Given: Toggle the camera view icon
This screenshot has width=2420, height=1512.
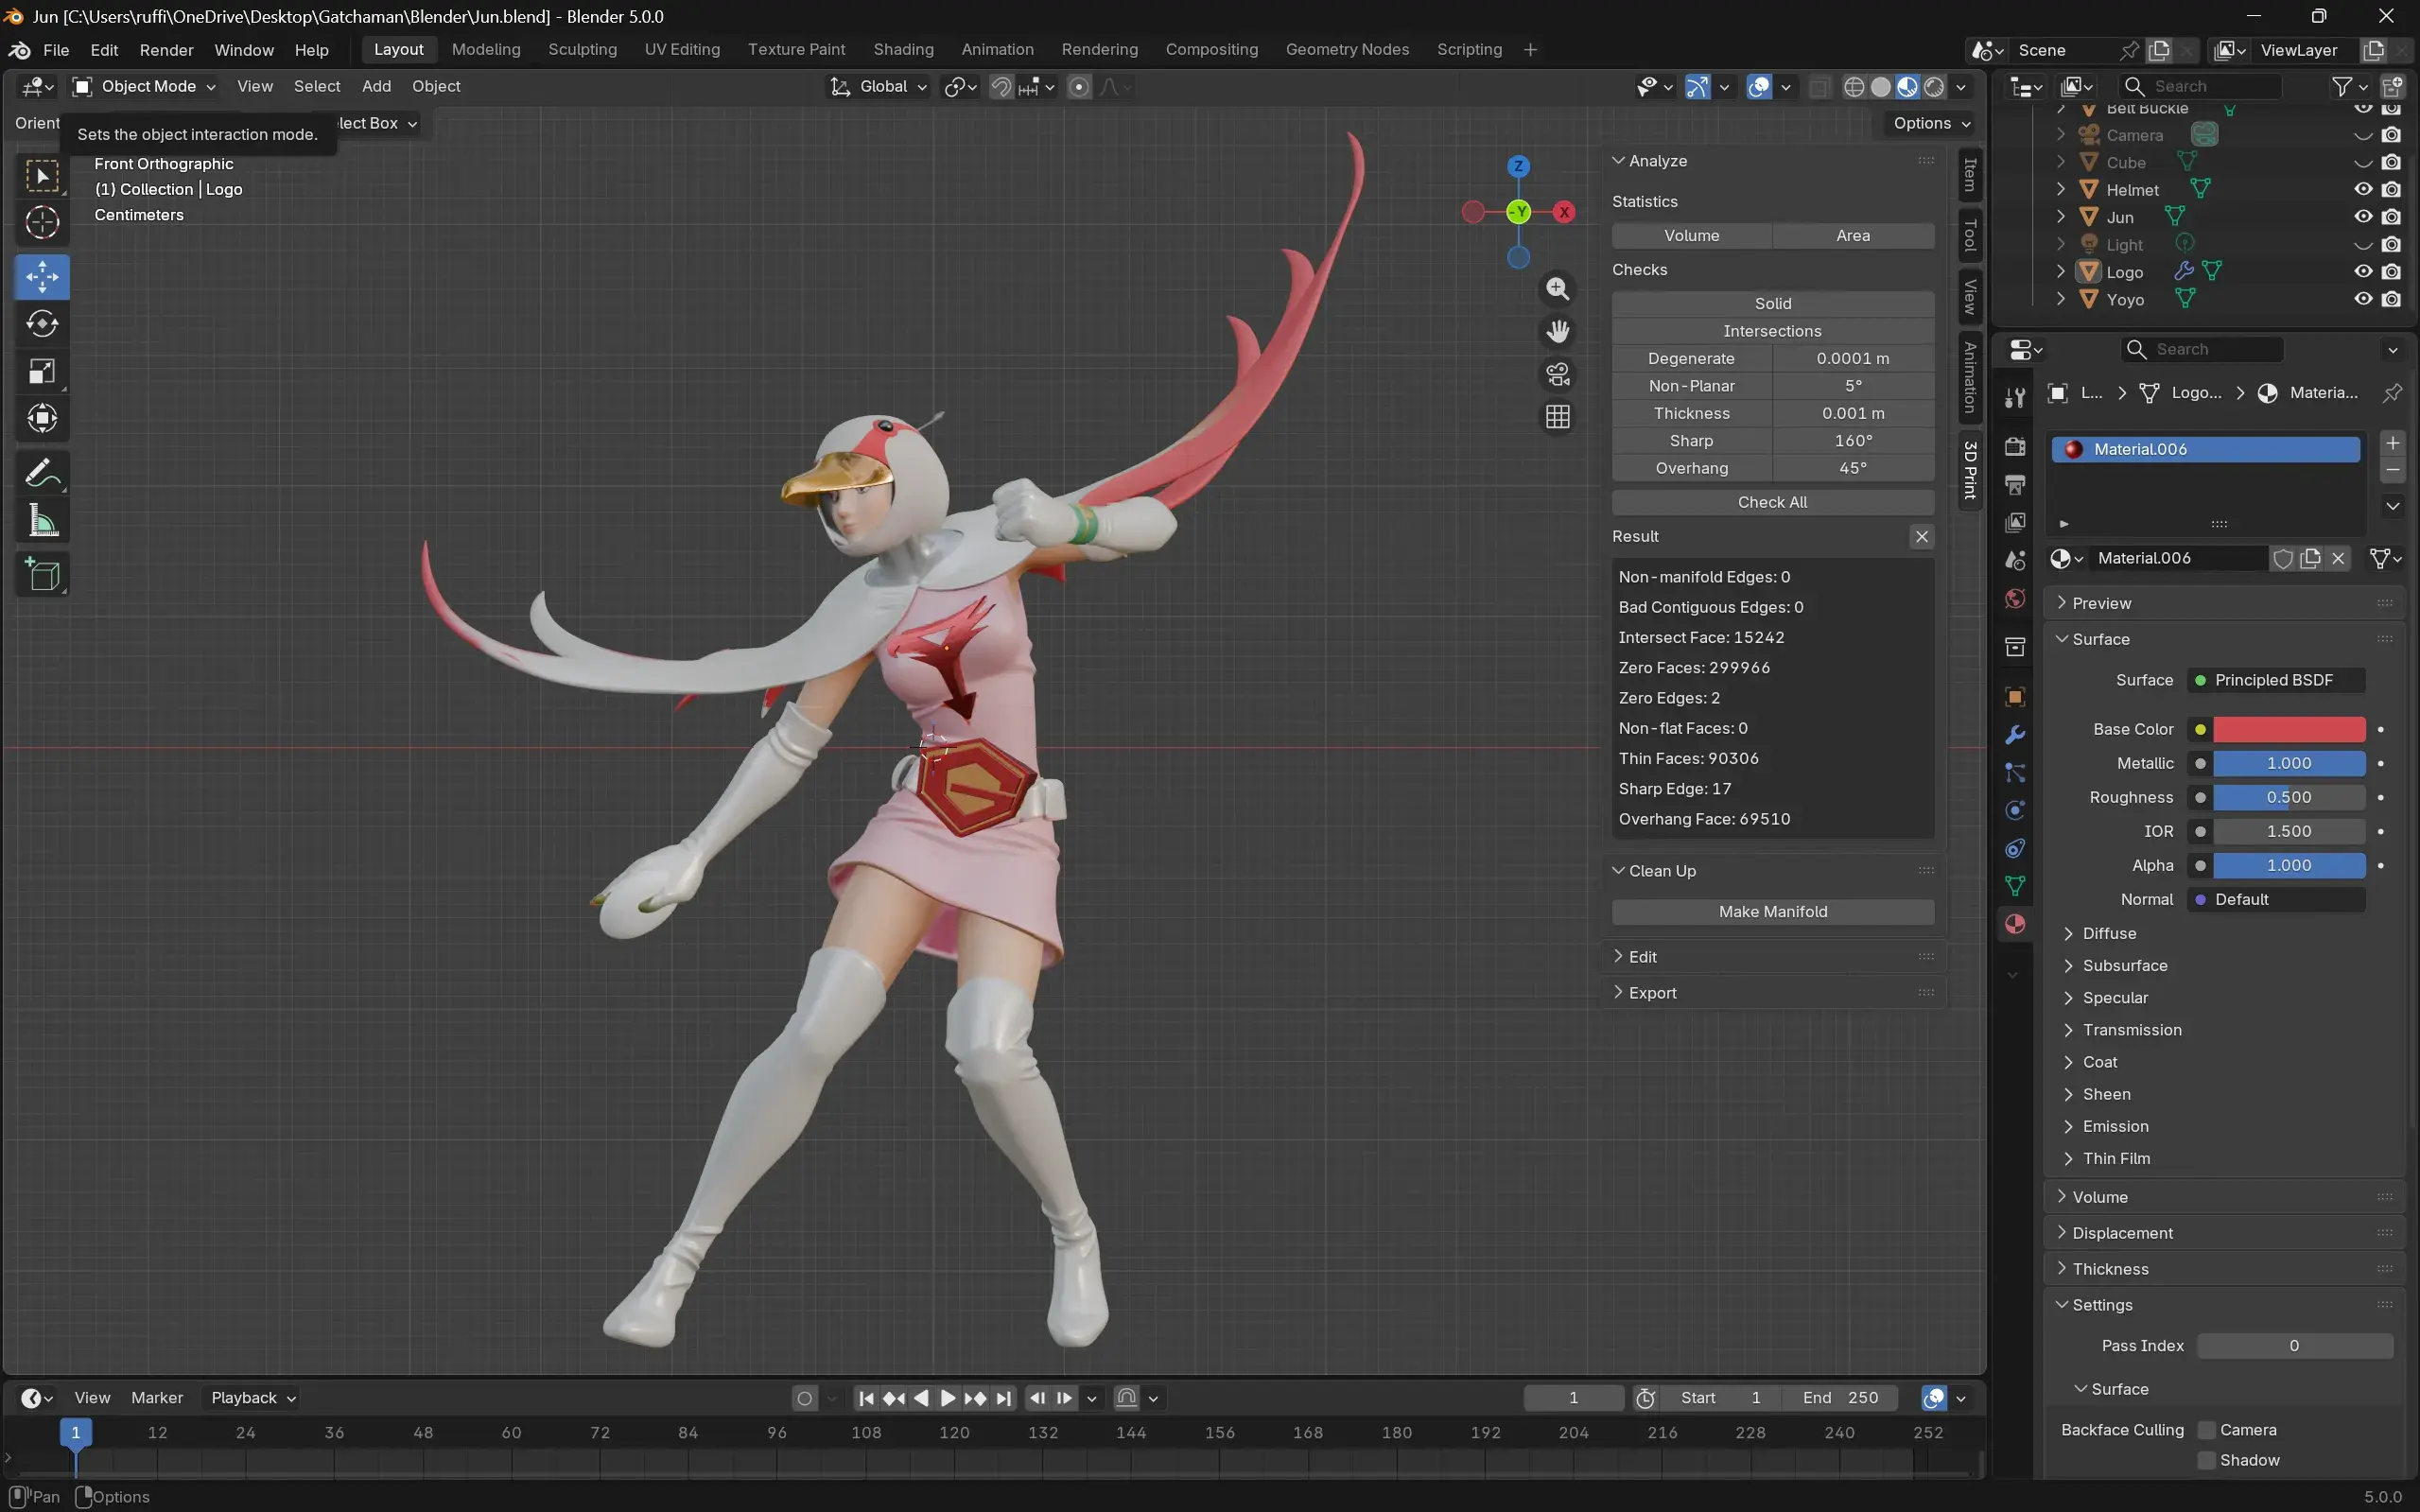Looking at the screenshot, I should point(1557,374).
